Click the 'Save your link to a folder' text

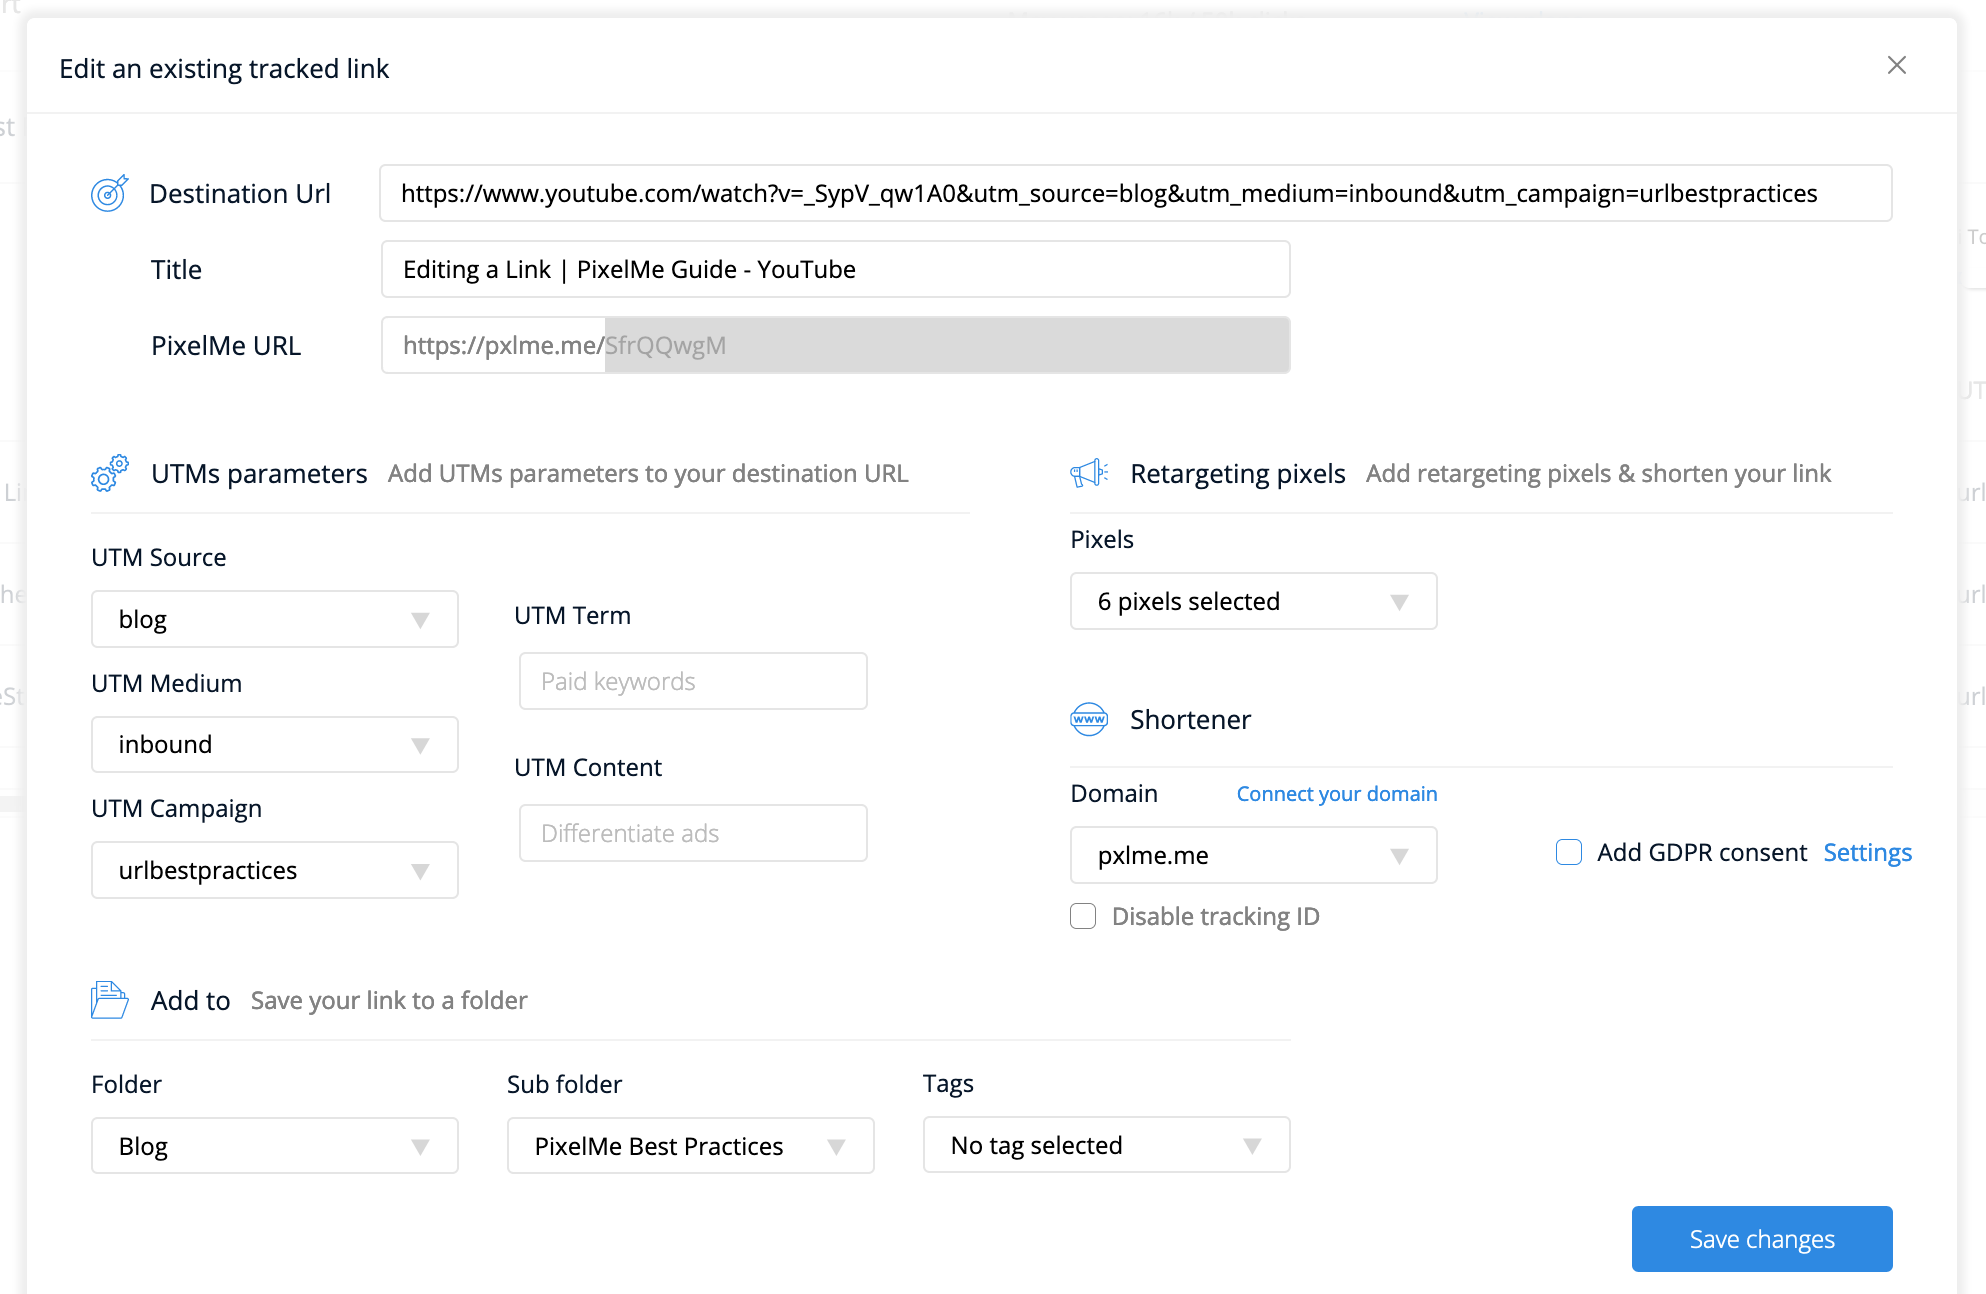pos(389,1000)
